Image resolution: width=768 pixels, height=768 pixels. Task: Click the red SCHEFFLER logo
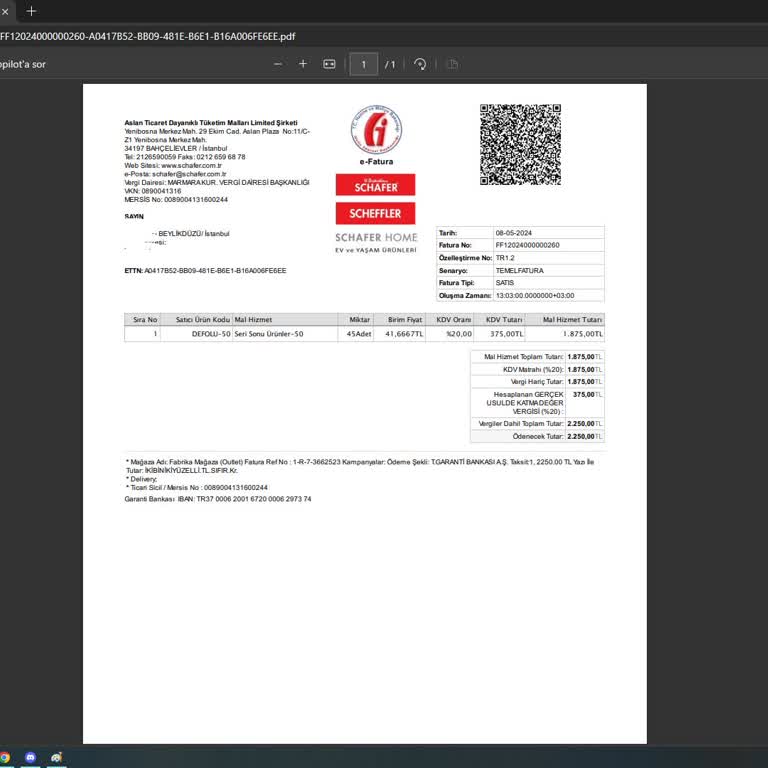376,213
